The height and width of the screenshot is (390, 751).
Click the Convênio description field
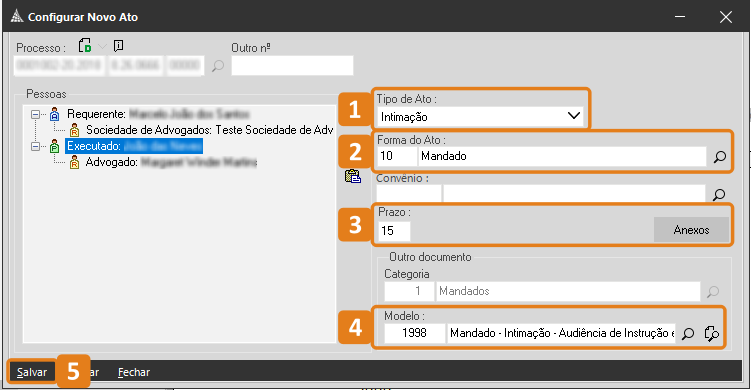574,194
